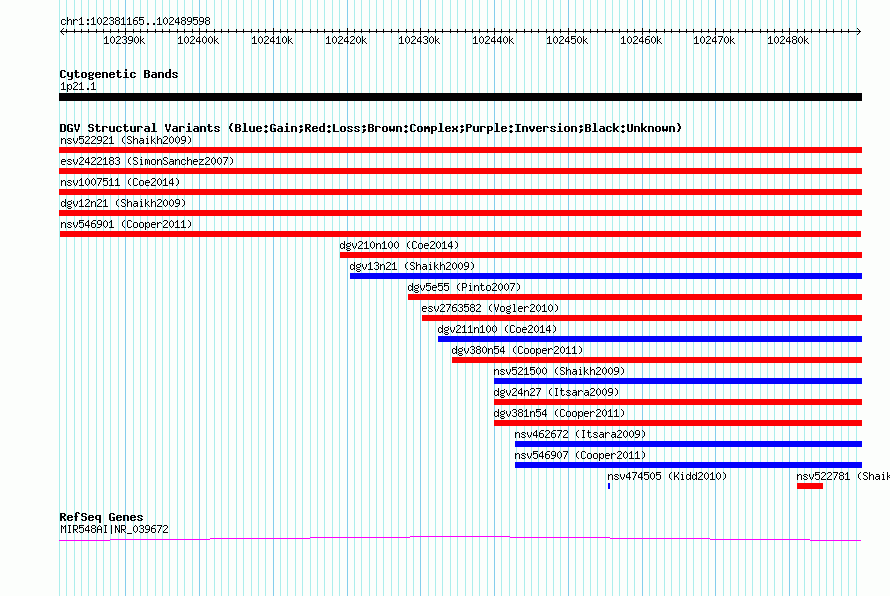Click the blue gain bar of dgv13n21
The image size is (890, 596).
point(606,276)
